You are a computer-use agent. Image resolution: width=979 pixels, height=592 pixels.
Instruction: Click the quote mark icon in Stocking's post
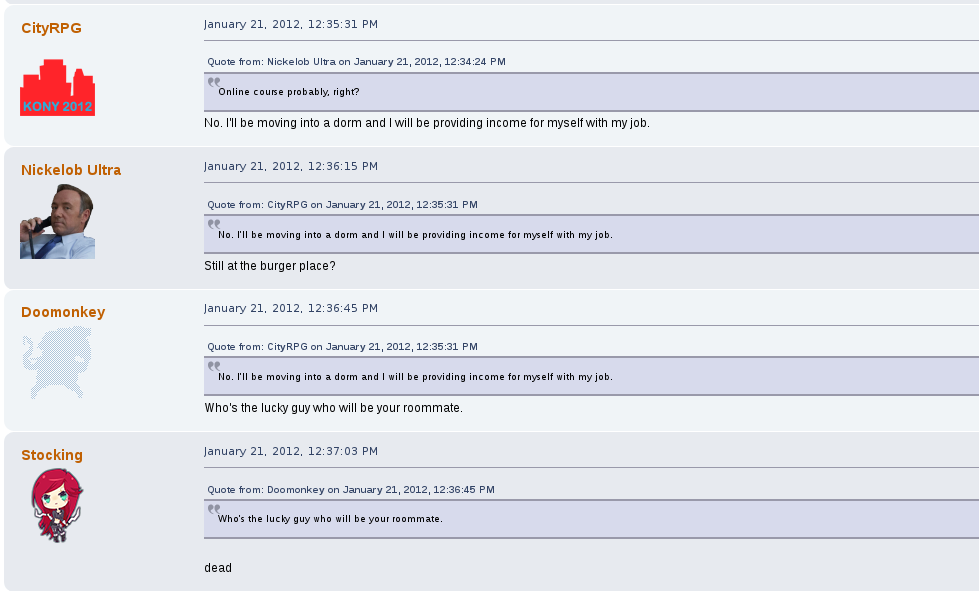coord(214,510)
